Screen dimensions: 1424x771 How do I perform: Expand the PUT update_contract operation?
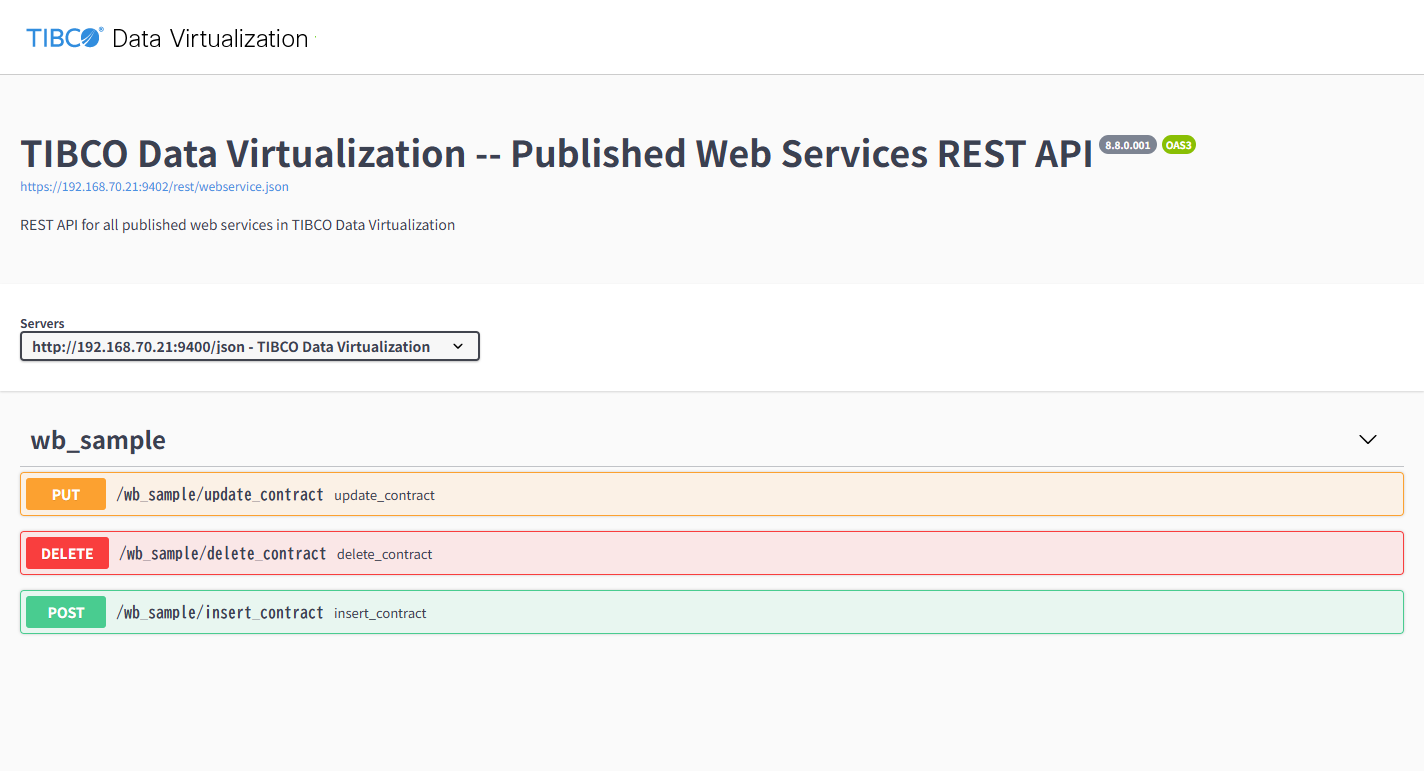coord(712,494)
